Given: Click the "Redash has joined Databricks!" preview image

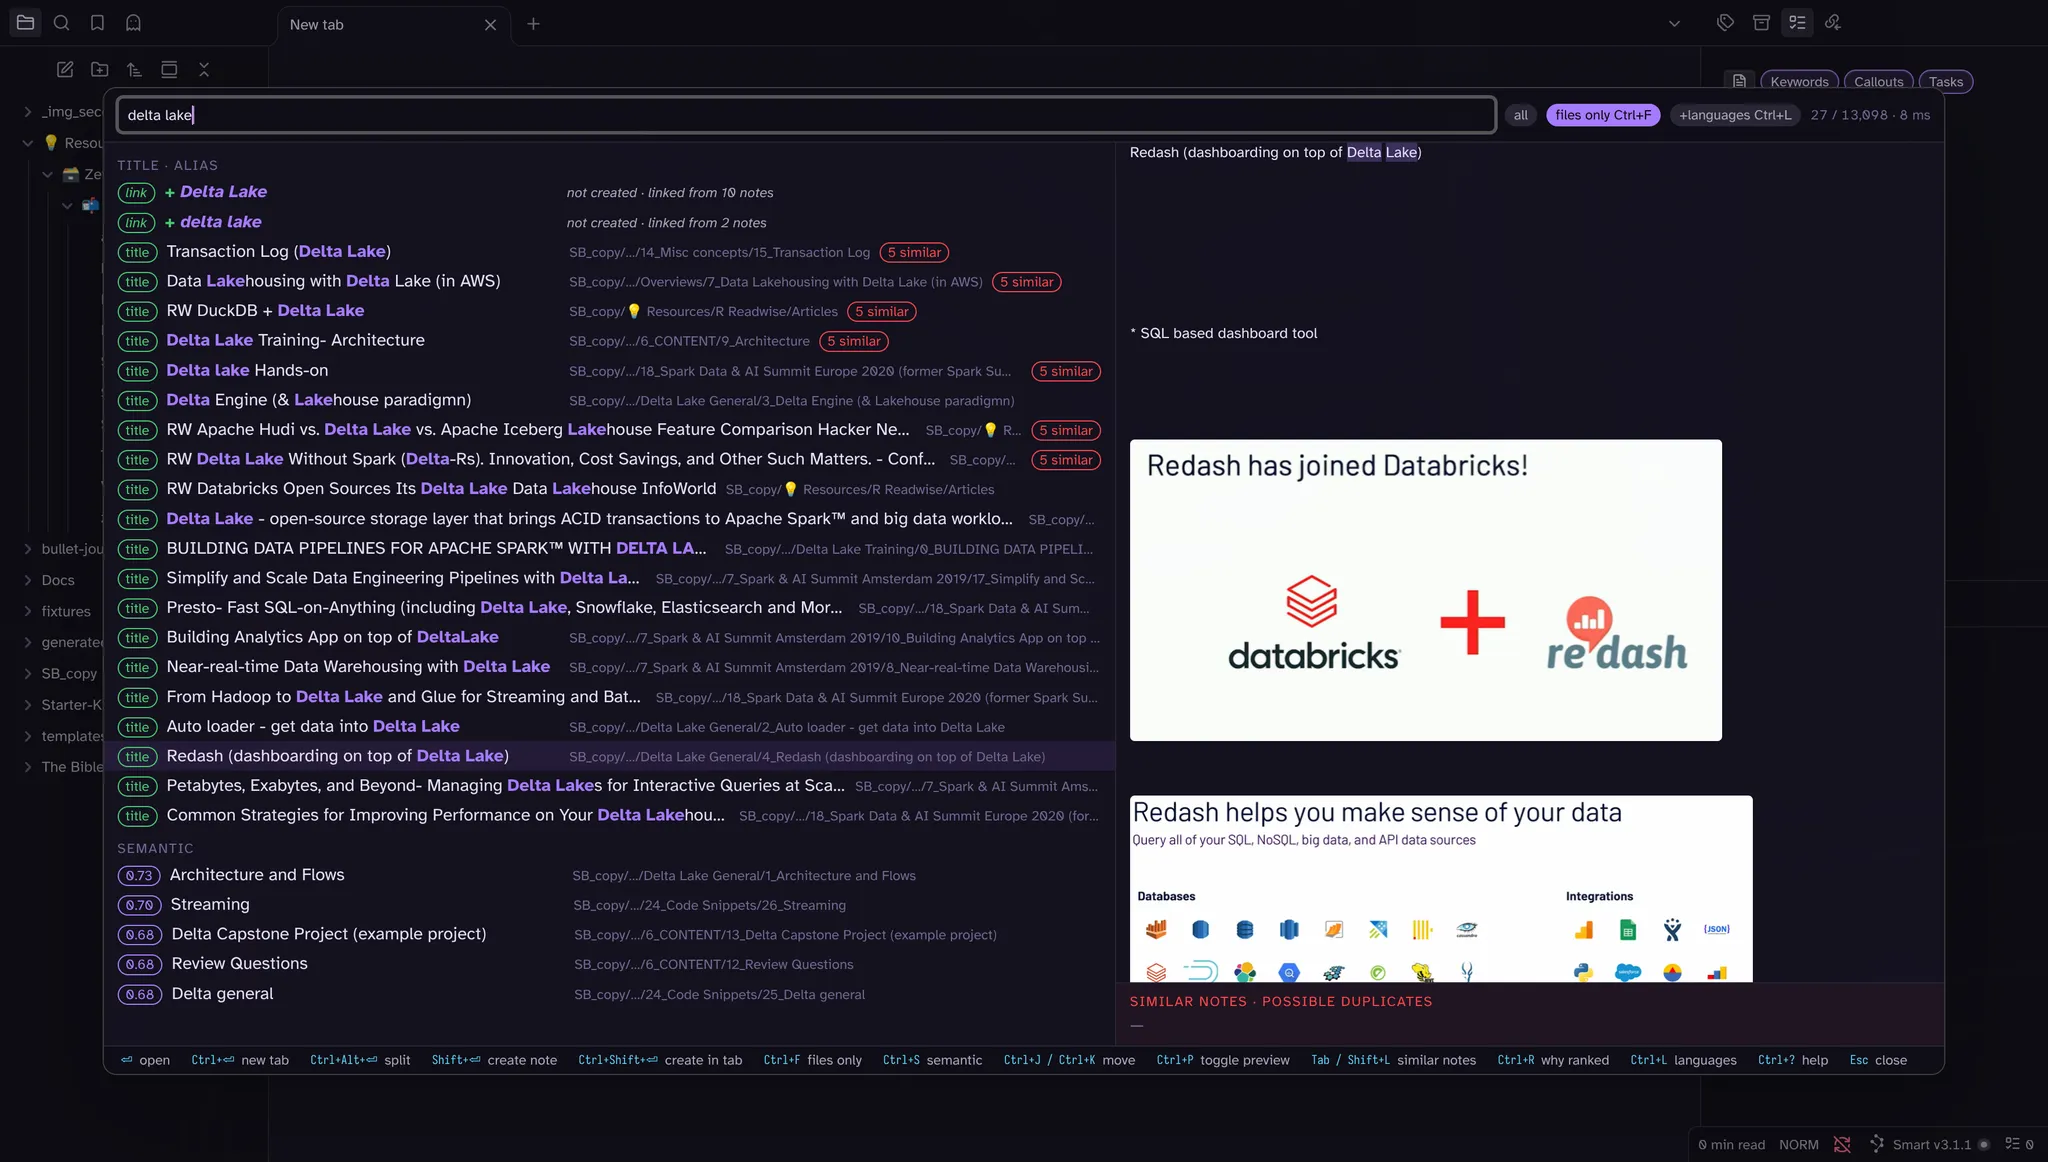Looking at the screenshot, I should click(1425, 590).
